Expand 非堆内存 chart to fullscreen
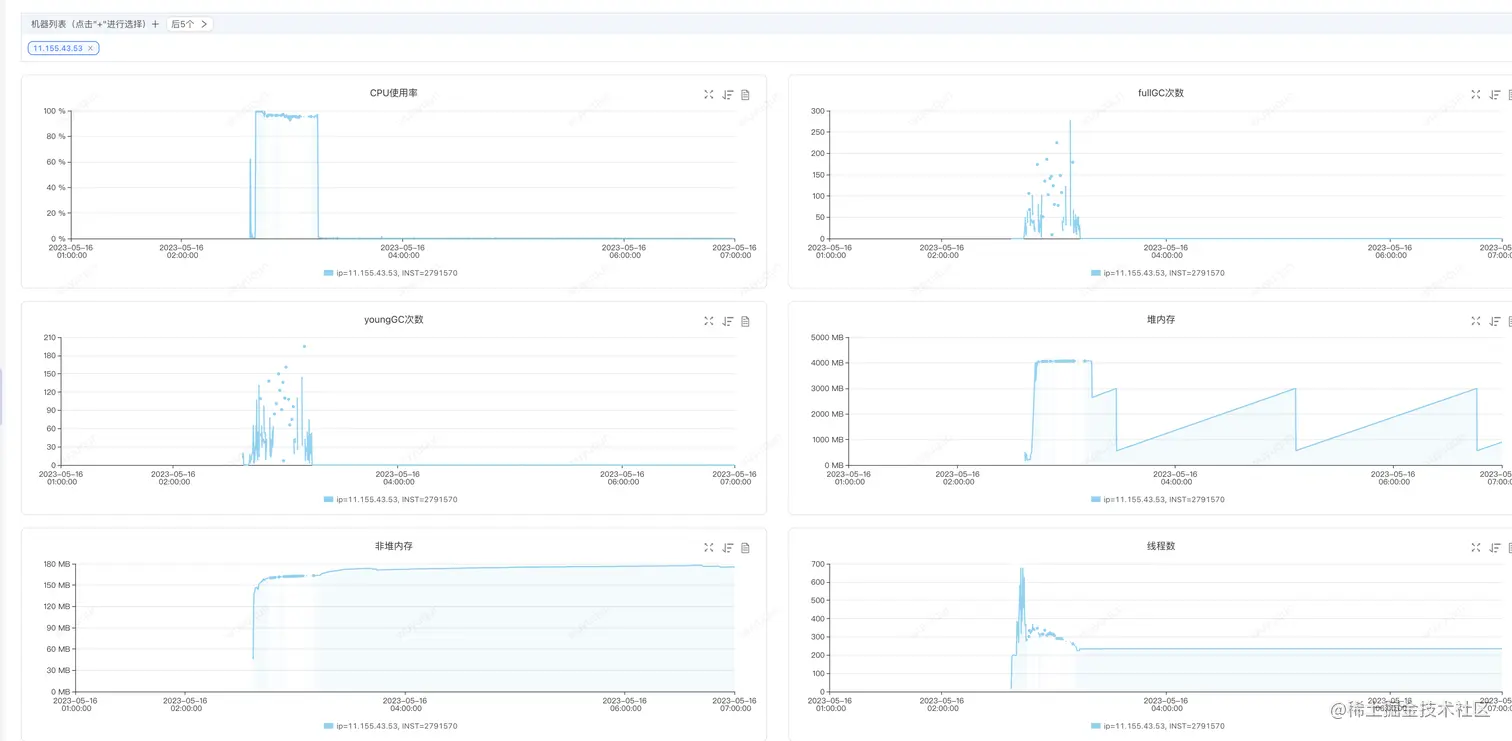This screenshot has height=741, width=1512. point(709,548)
